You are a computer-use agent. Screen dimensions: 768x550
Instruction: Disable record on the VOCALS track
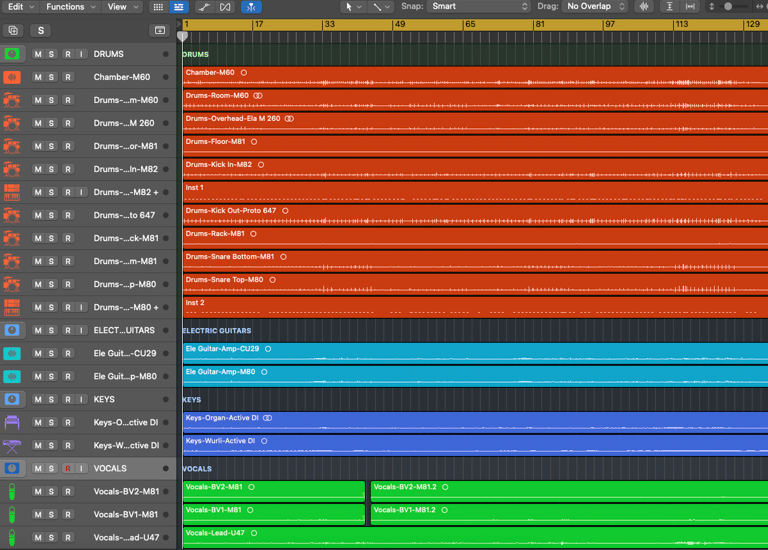pos(68,468)
